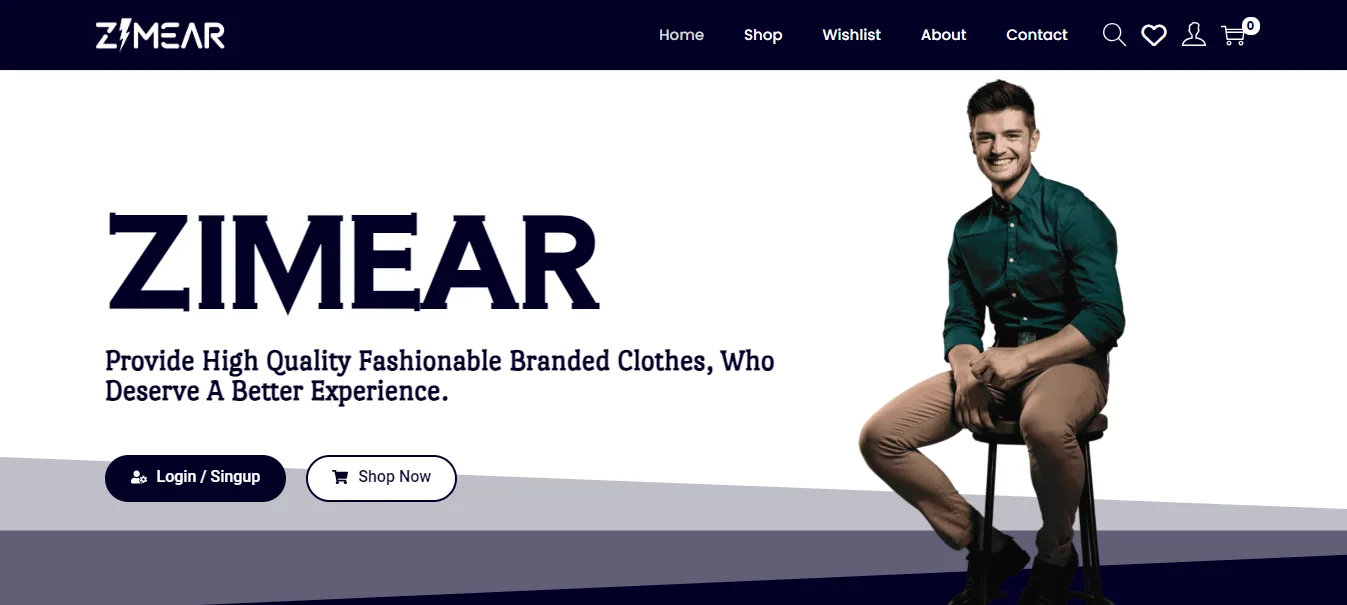1347x605 pixels.
Task: Click the large ZIMEAR hero heading
Action: click(x=352, y=262)
